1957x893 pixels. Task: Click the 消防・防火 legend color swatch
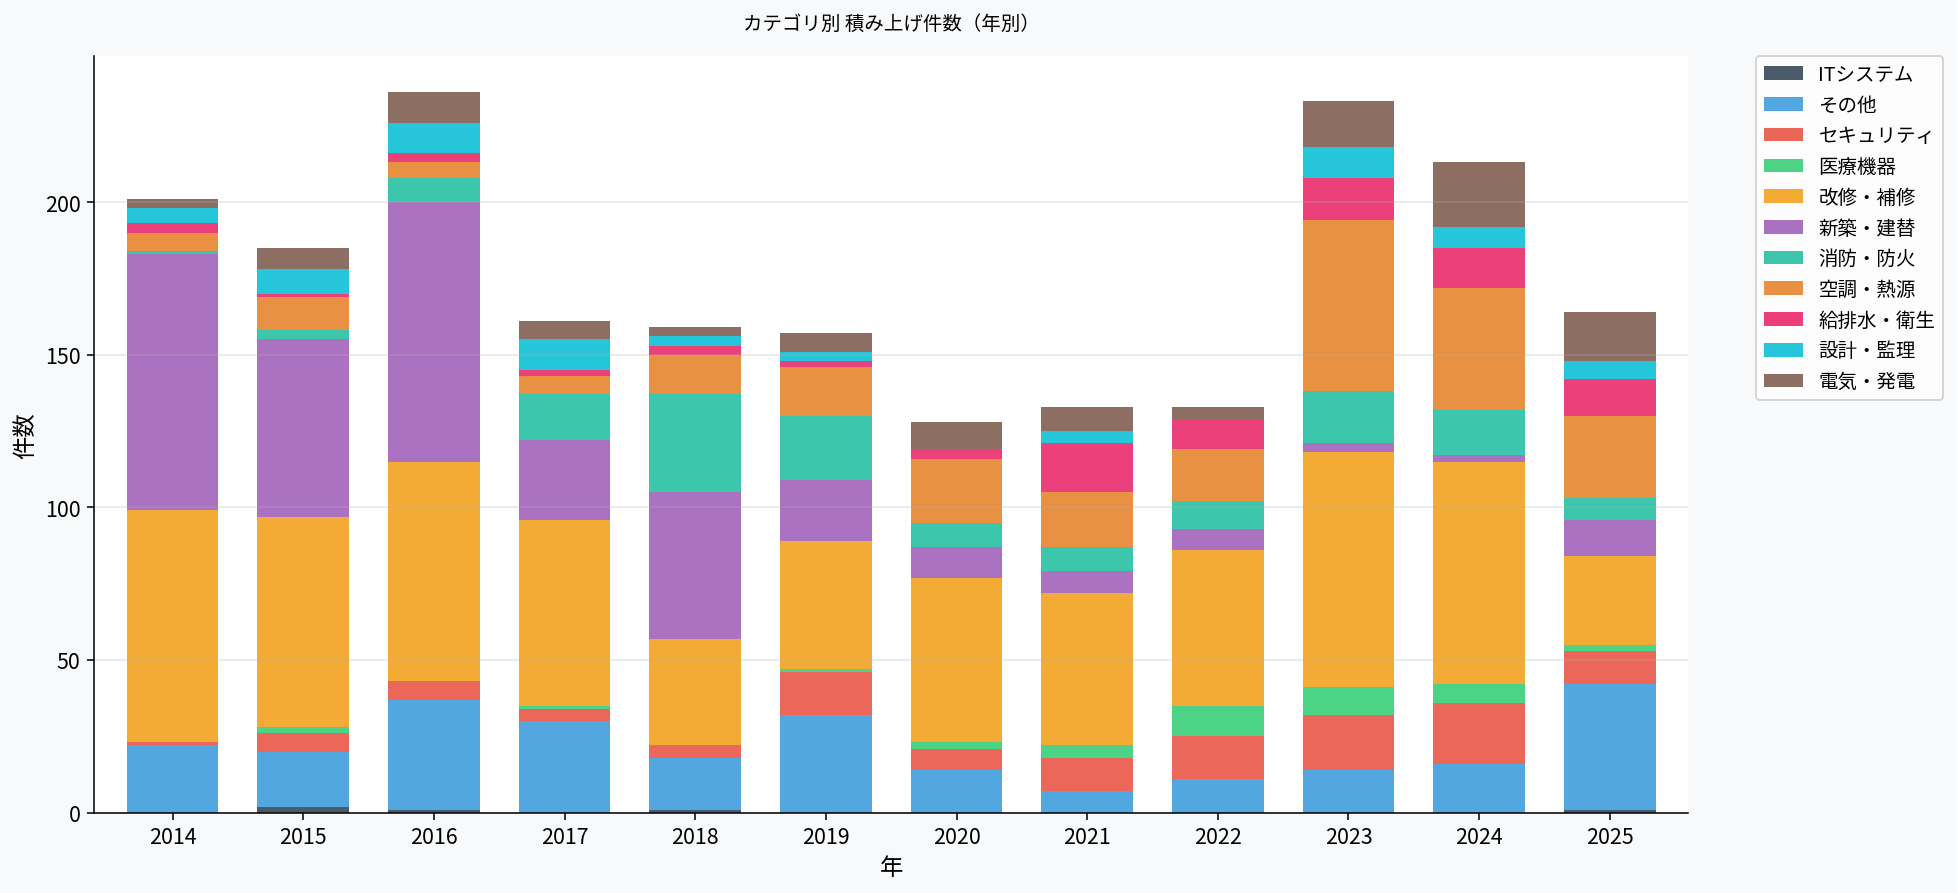pos(1783,258)
